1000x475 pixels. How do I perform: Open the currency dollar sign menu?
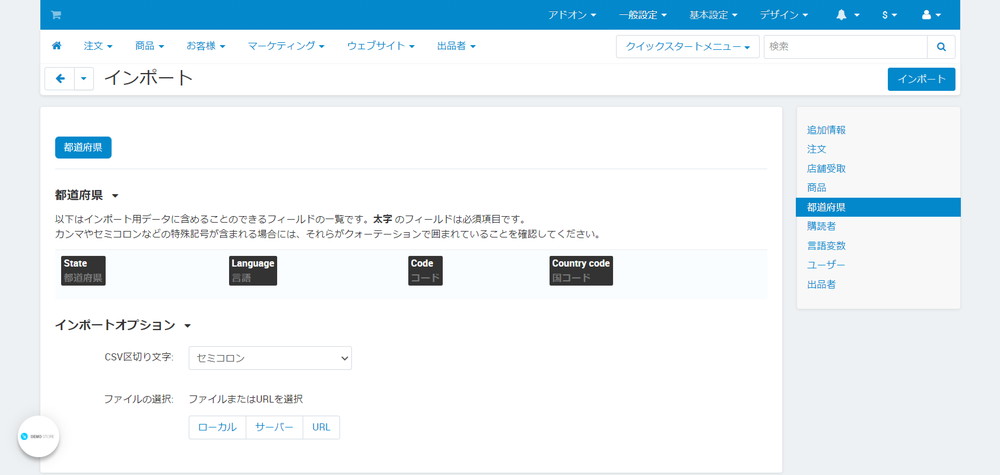(x=890, y=15)
